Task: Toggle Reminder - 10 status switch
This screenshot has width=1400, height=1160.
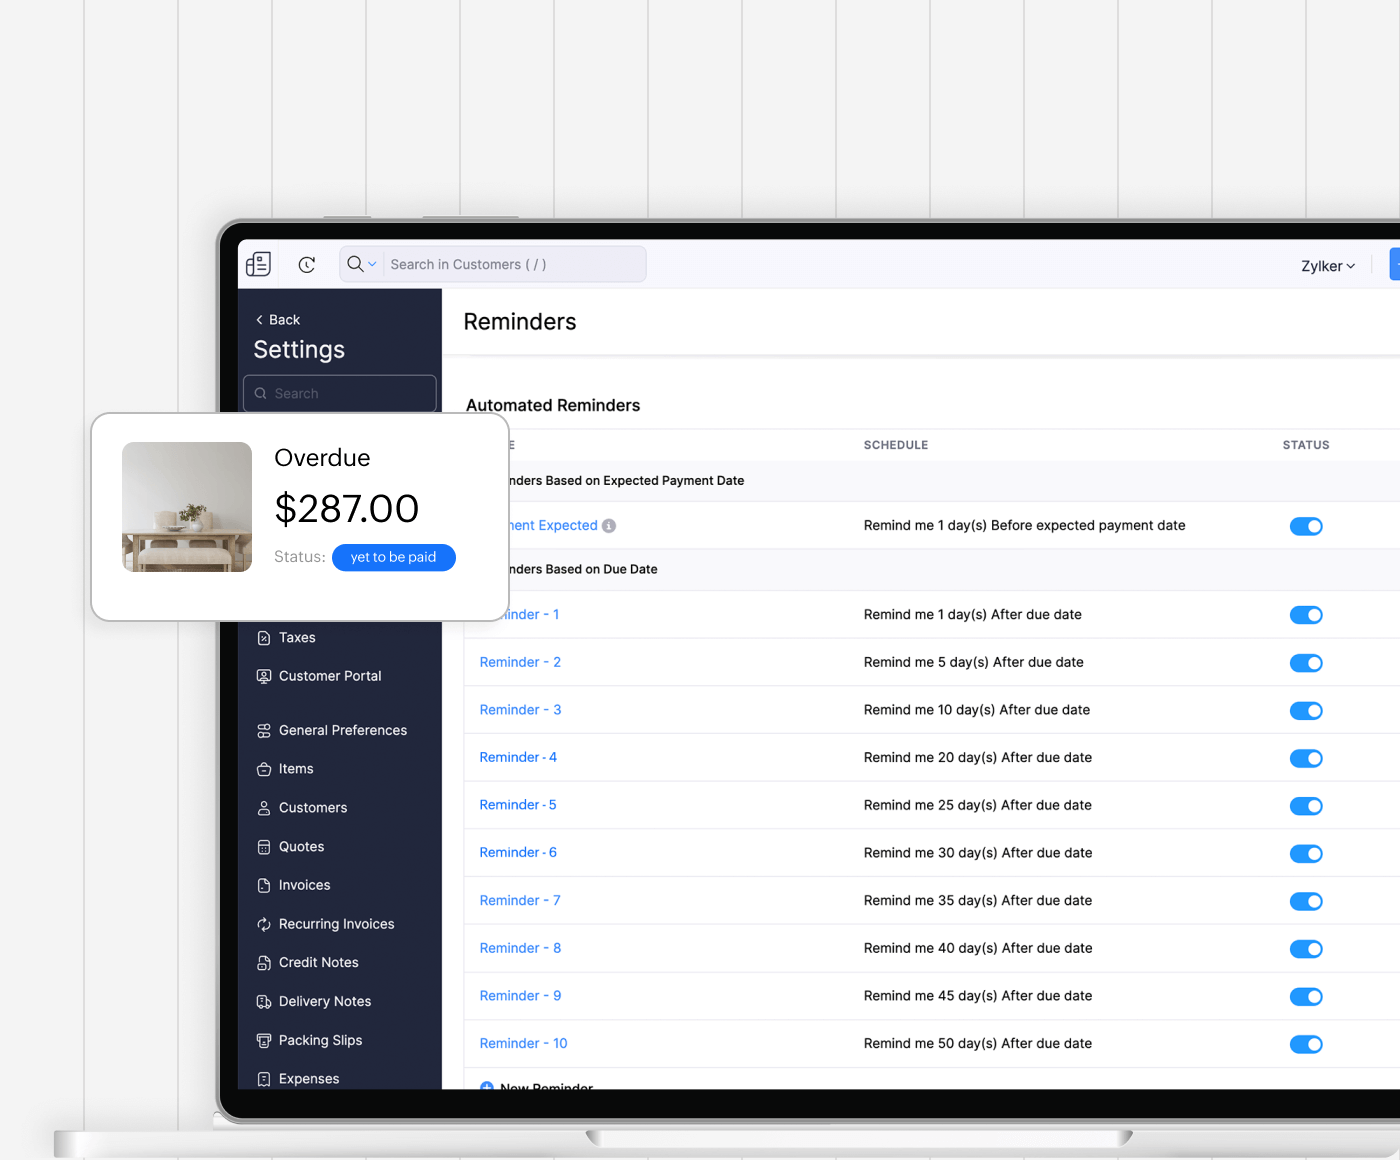Action: [x=1306, y=1044]
